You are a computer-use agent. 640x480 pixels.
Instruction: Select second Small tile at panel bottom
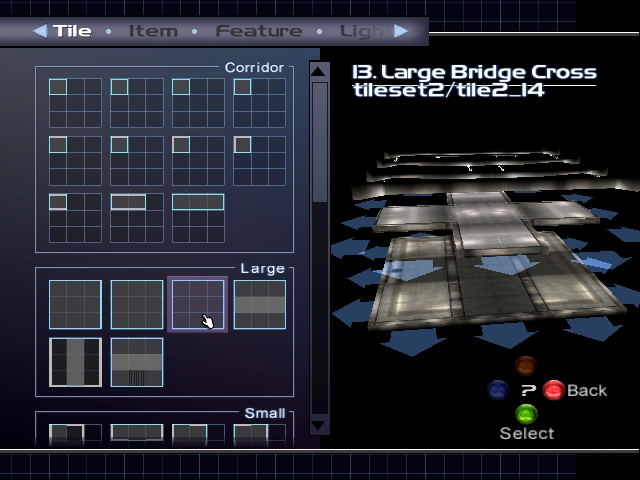pyautogui.click(x=137, y=435)
